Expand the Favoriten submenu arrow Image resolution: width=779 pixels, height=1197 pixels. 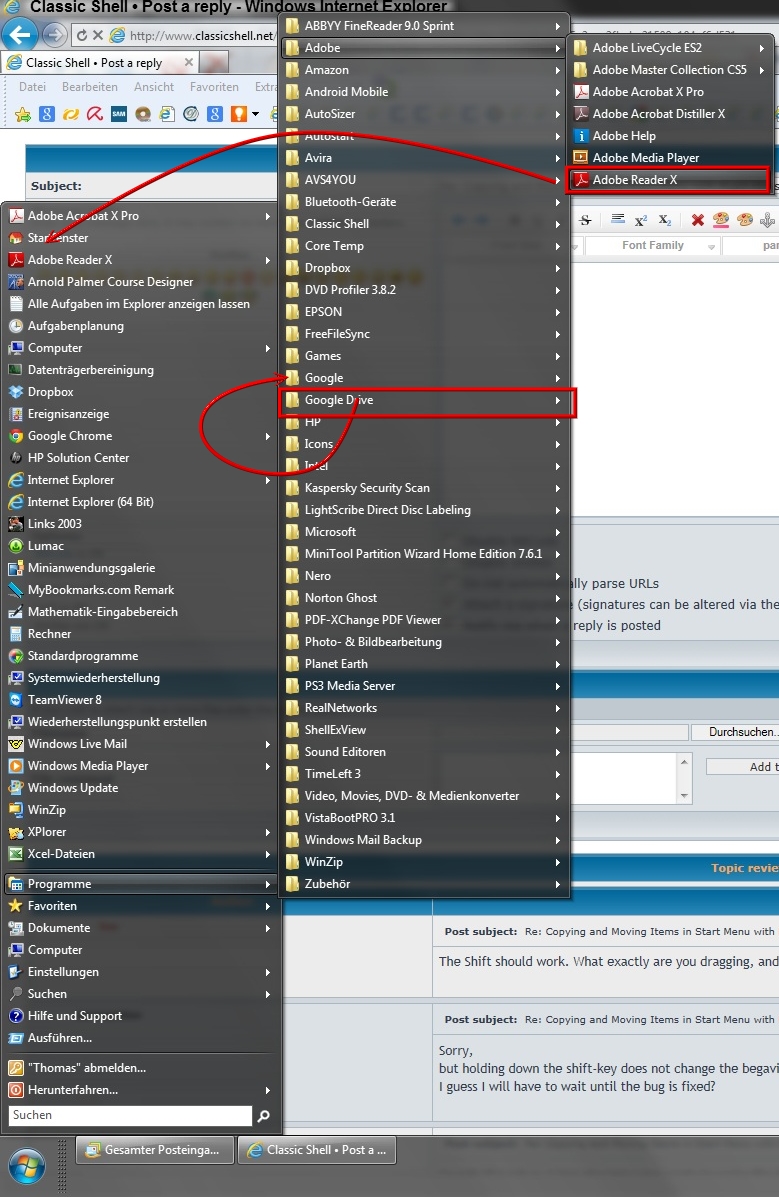(x=267, y=906)
